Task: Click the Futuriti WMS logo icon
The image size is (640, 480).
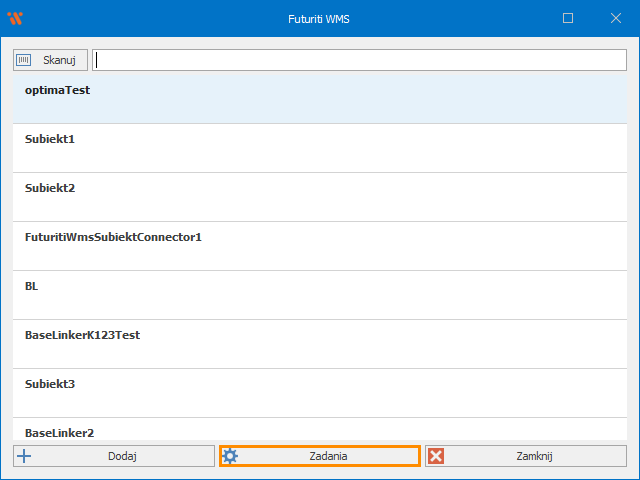Action: coord(14,18)
